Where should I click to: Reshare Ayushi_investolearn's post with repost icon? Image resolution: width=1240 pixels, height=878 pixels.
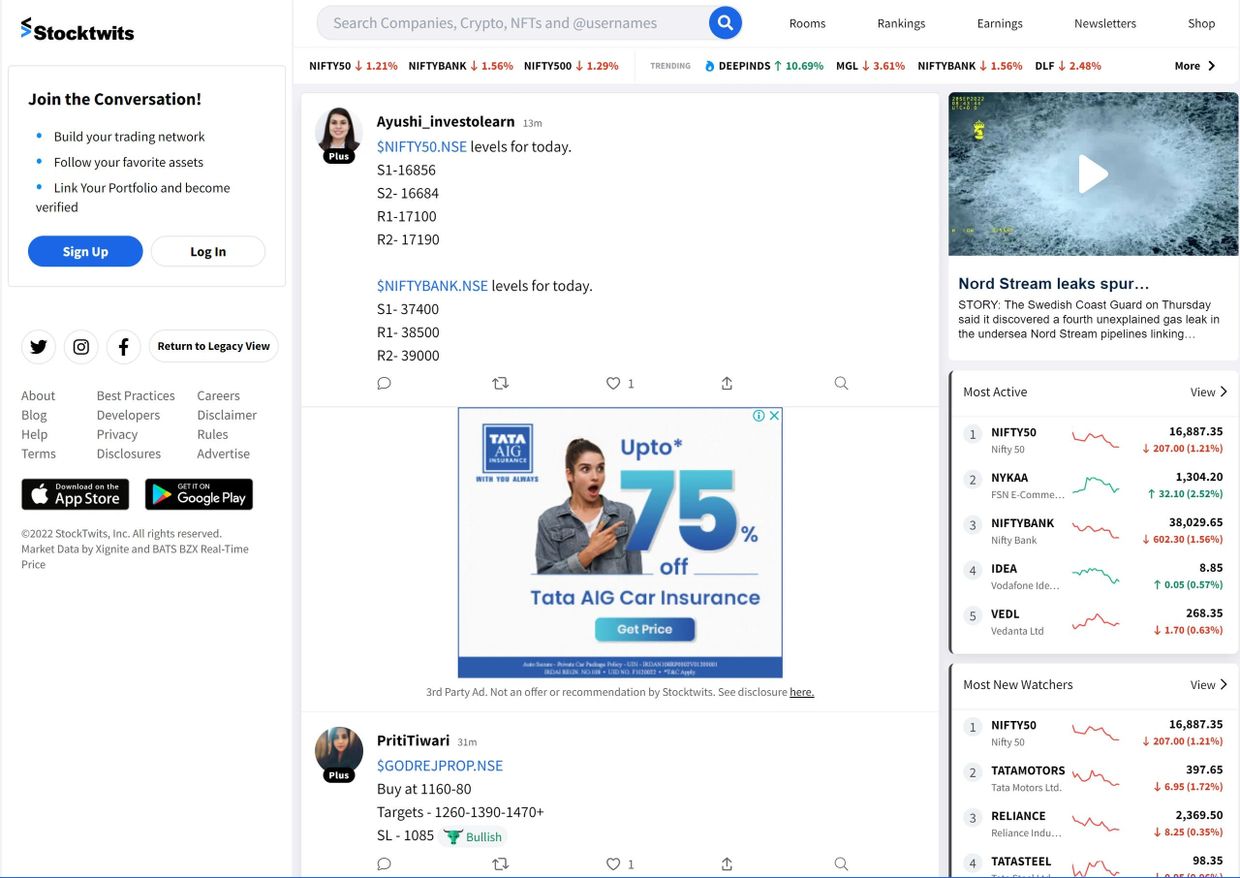click(501, 383)
